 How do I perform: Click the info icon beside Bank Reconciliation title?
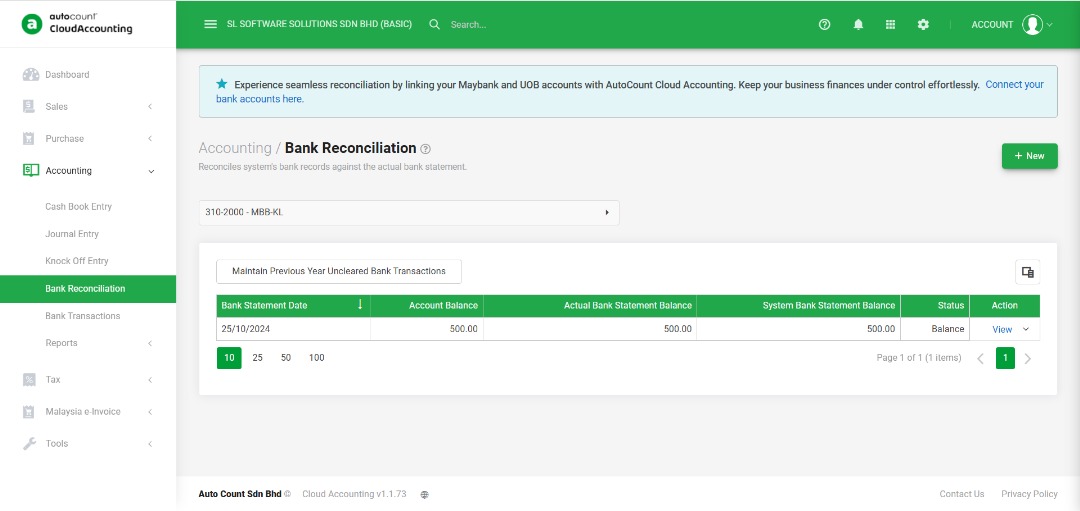(x=426, y=149)
